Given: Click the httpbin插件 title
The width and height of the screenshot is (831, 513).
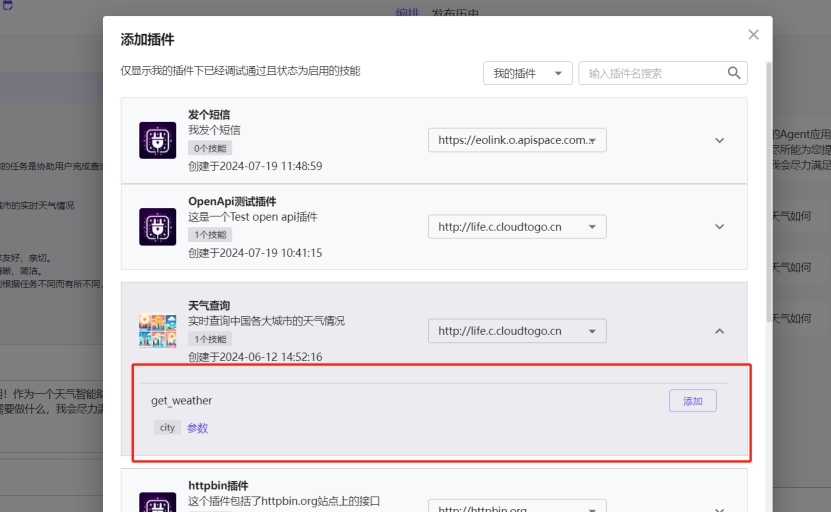Looking at the screenshot, I should pos(218,485).
